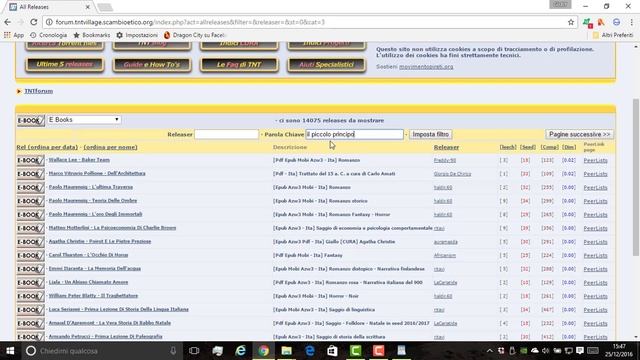This screenshot has width=640, height=360.
Task: Click the E-BOOK icon beside Dell'Architettura row
Action: tap(31, 174)
